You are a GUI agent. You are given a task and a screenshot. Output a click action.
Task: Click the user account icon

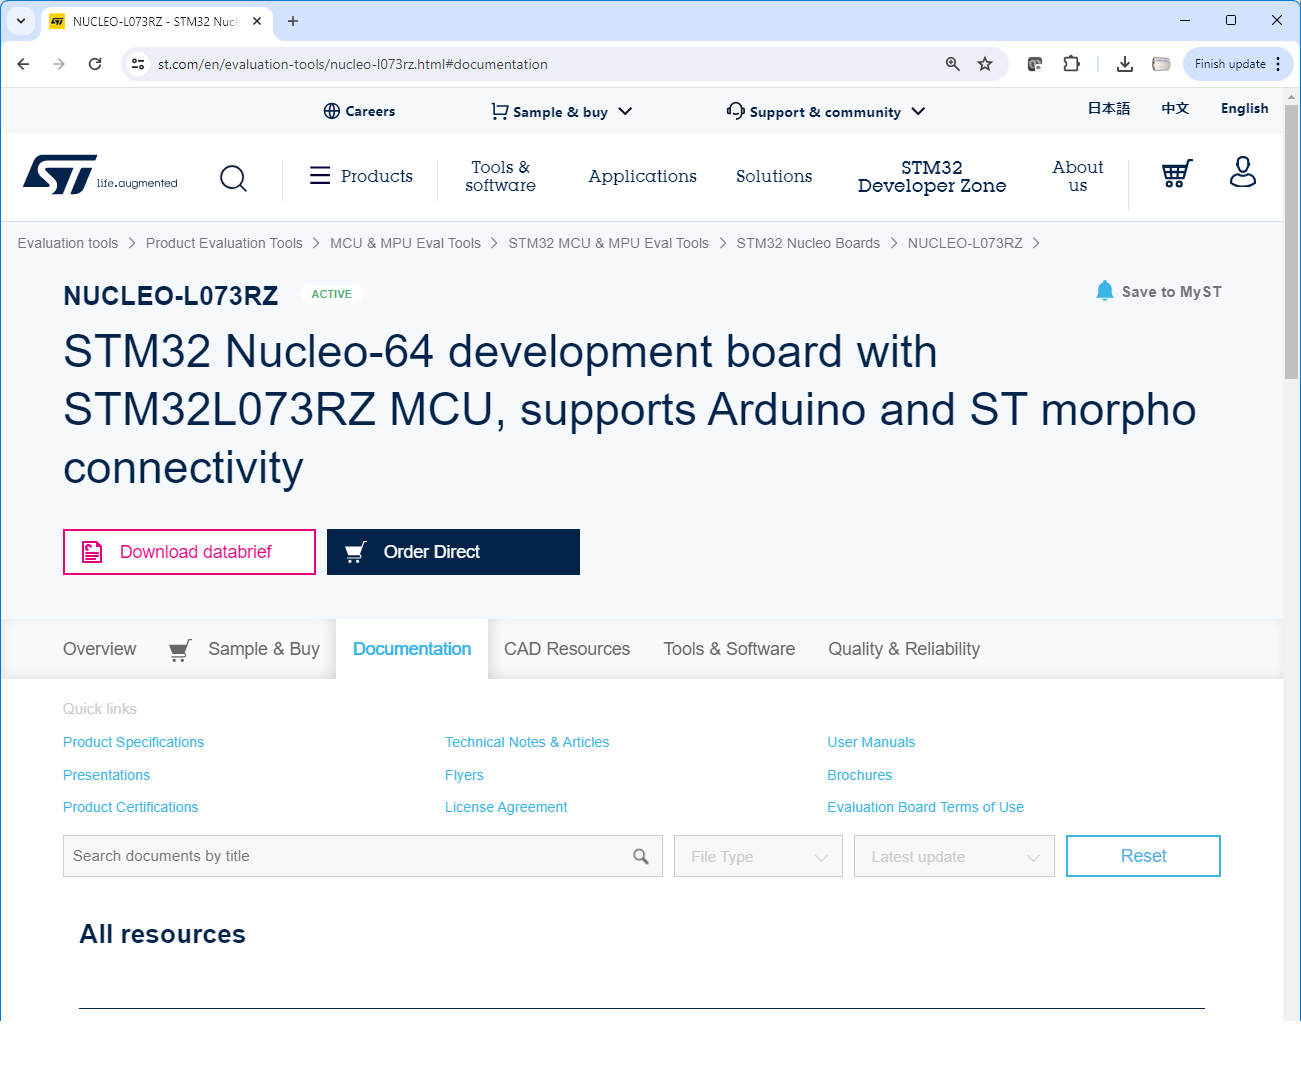pos(1243,173)
